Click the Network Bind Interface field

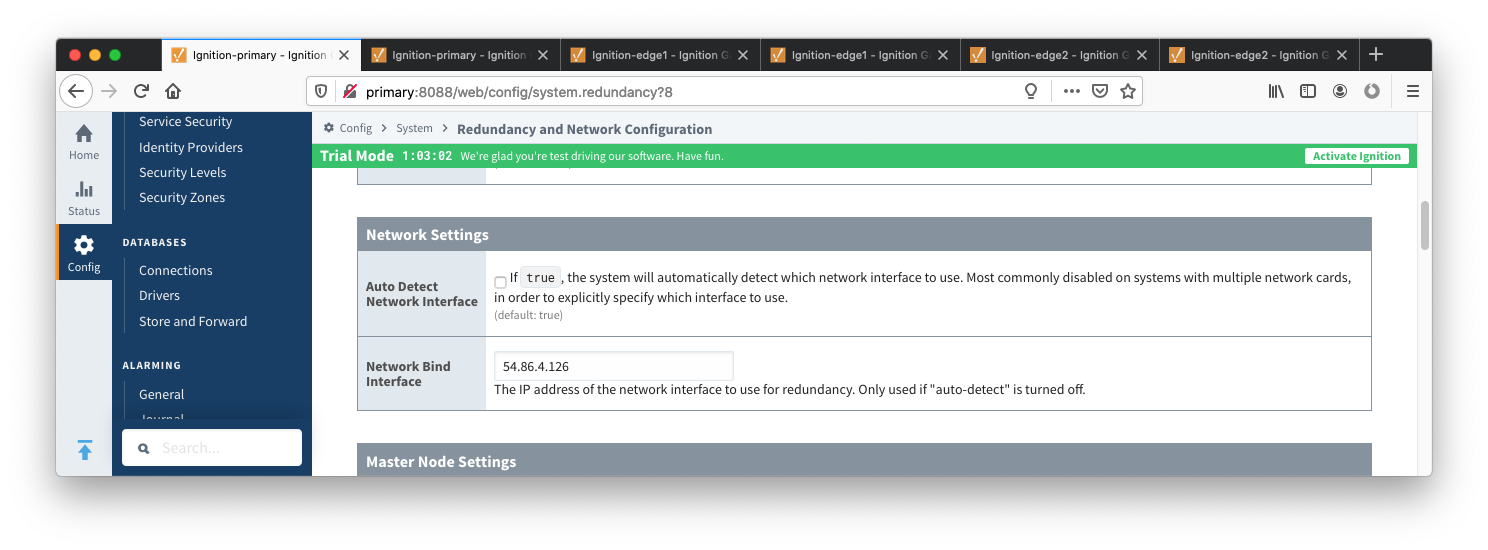pos(614,366)
